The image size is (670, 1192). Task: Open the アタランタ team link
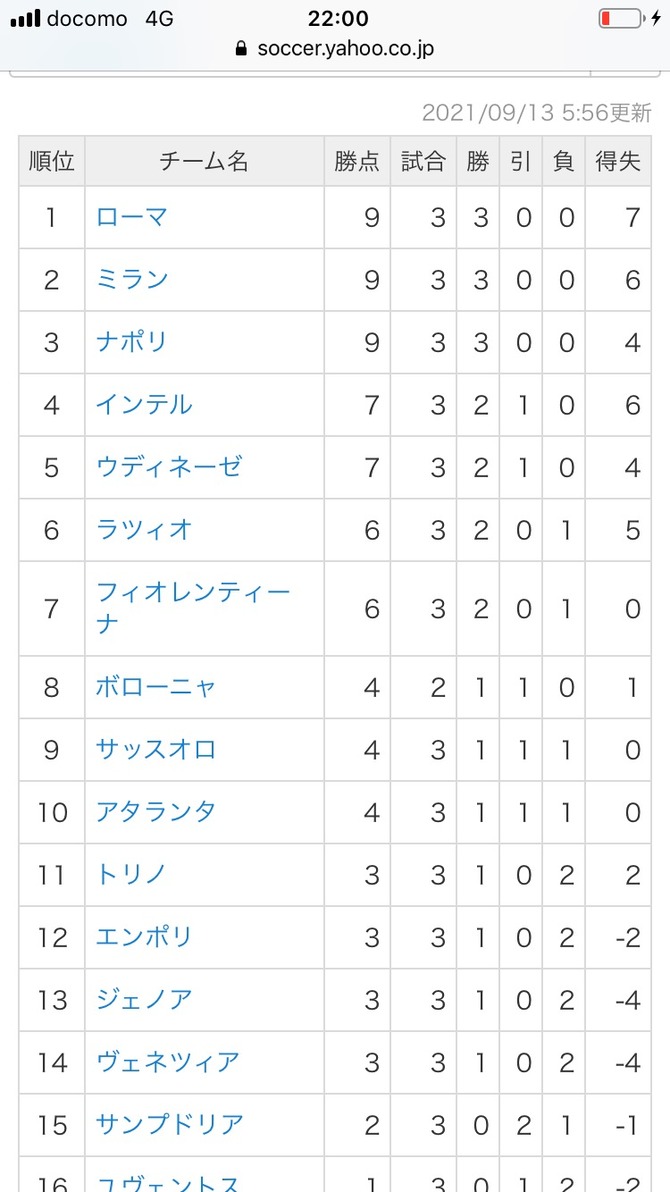click(157, 812)
